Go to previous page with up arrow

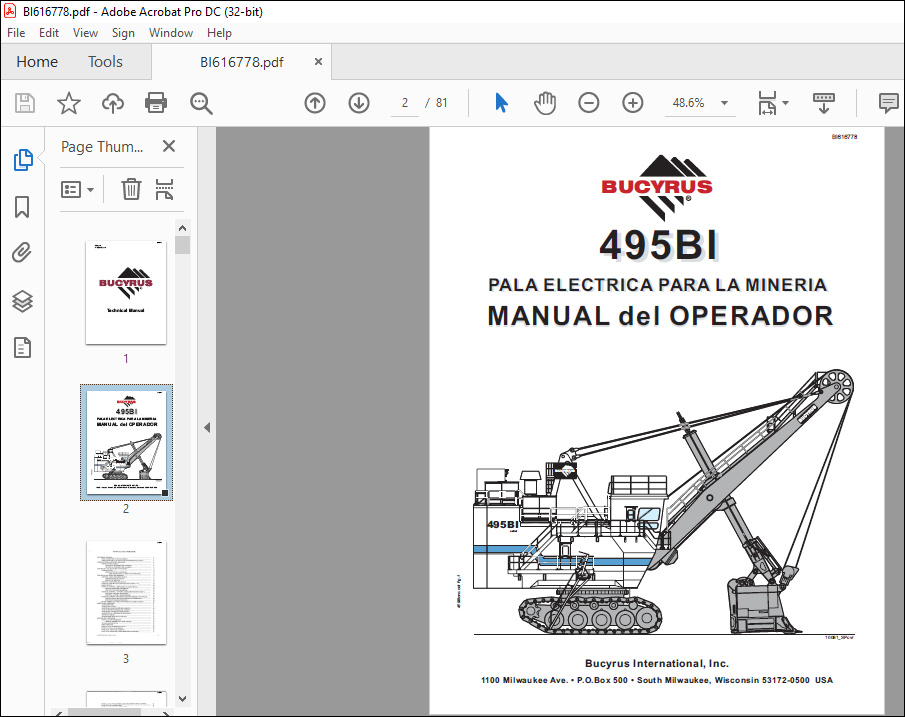click(x=315, y=103)
